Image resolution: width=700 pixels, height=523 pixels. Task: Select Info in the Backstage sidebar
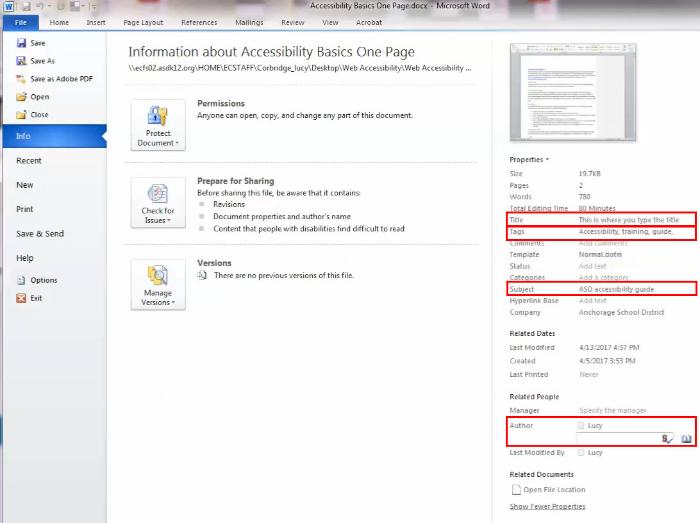(54, 136)
